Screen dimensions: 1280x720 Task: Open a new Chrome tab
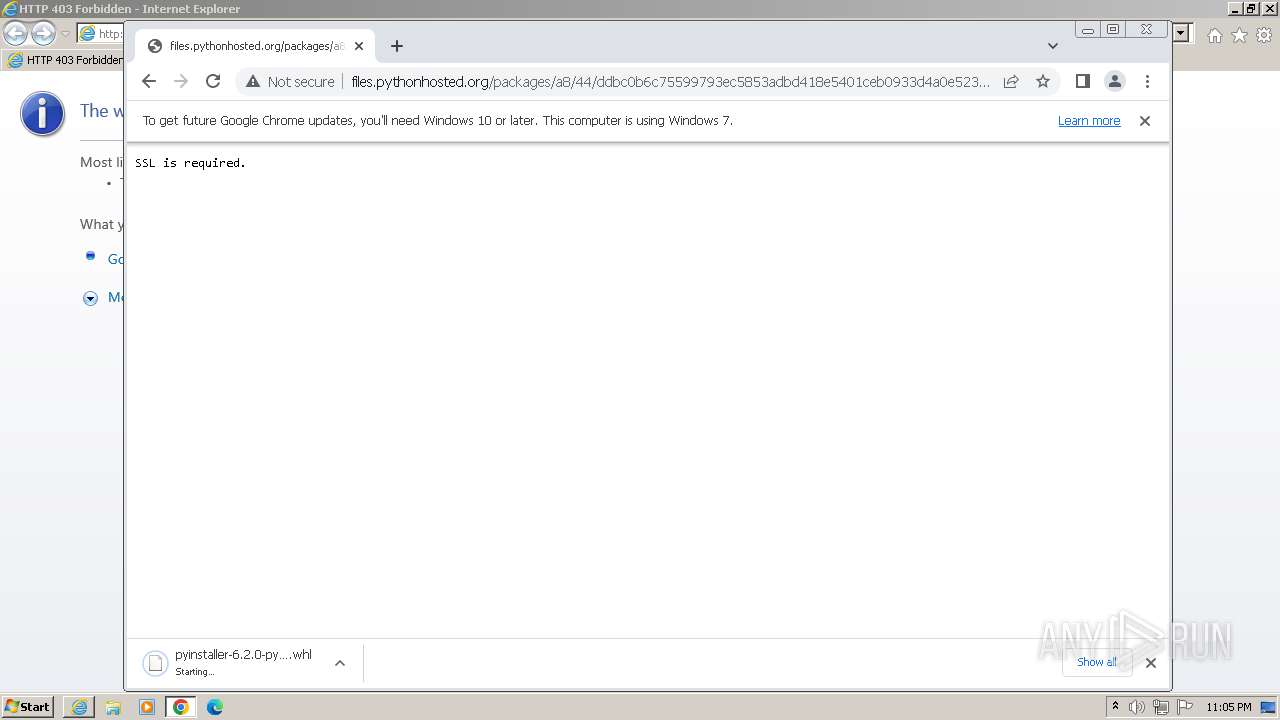397,46
